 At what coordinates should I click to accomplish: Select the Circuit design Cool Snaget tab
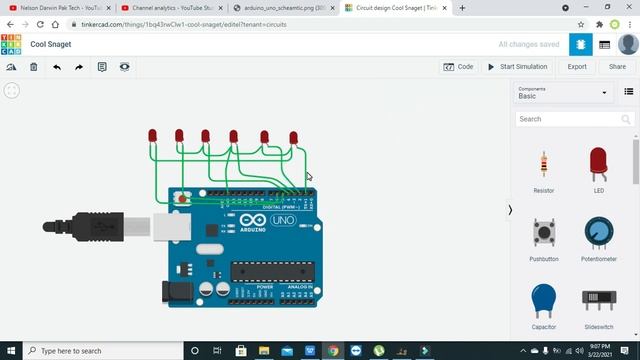pos(395,8)
